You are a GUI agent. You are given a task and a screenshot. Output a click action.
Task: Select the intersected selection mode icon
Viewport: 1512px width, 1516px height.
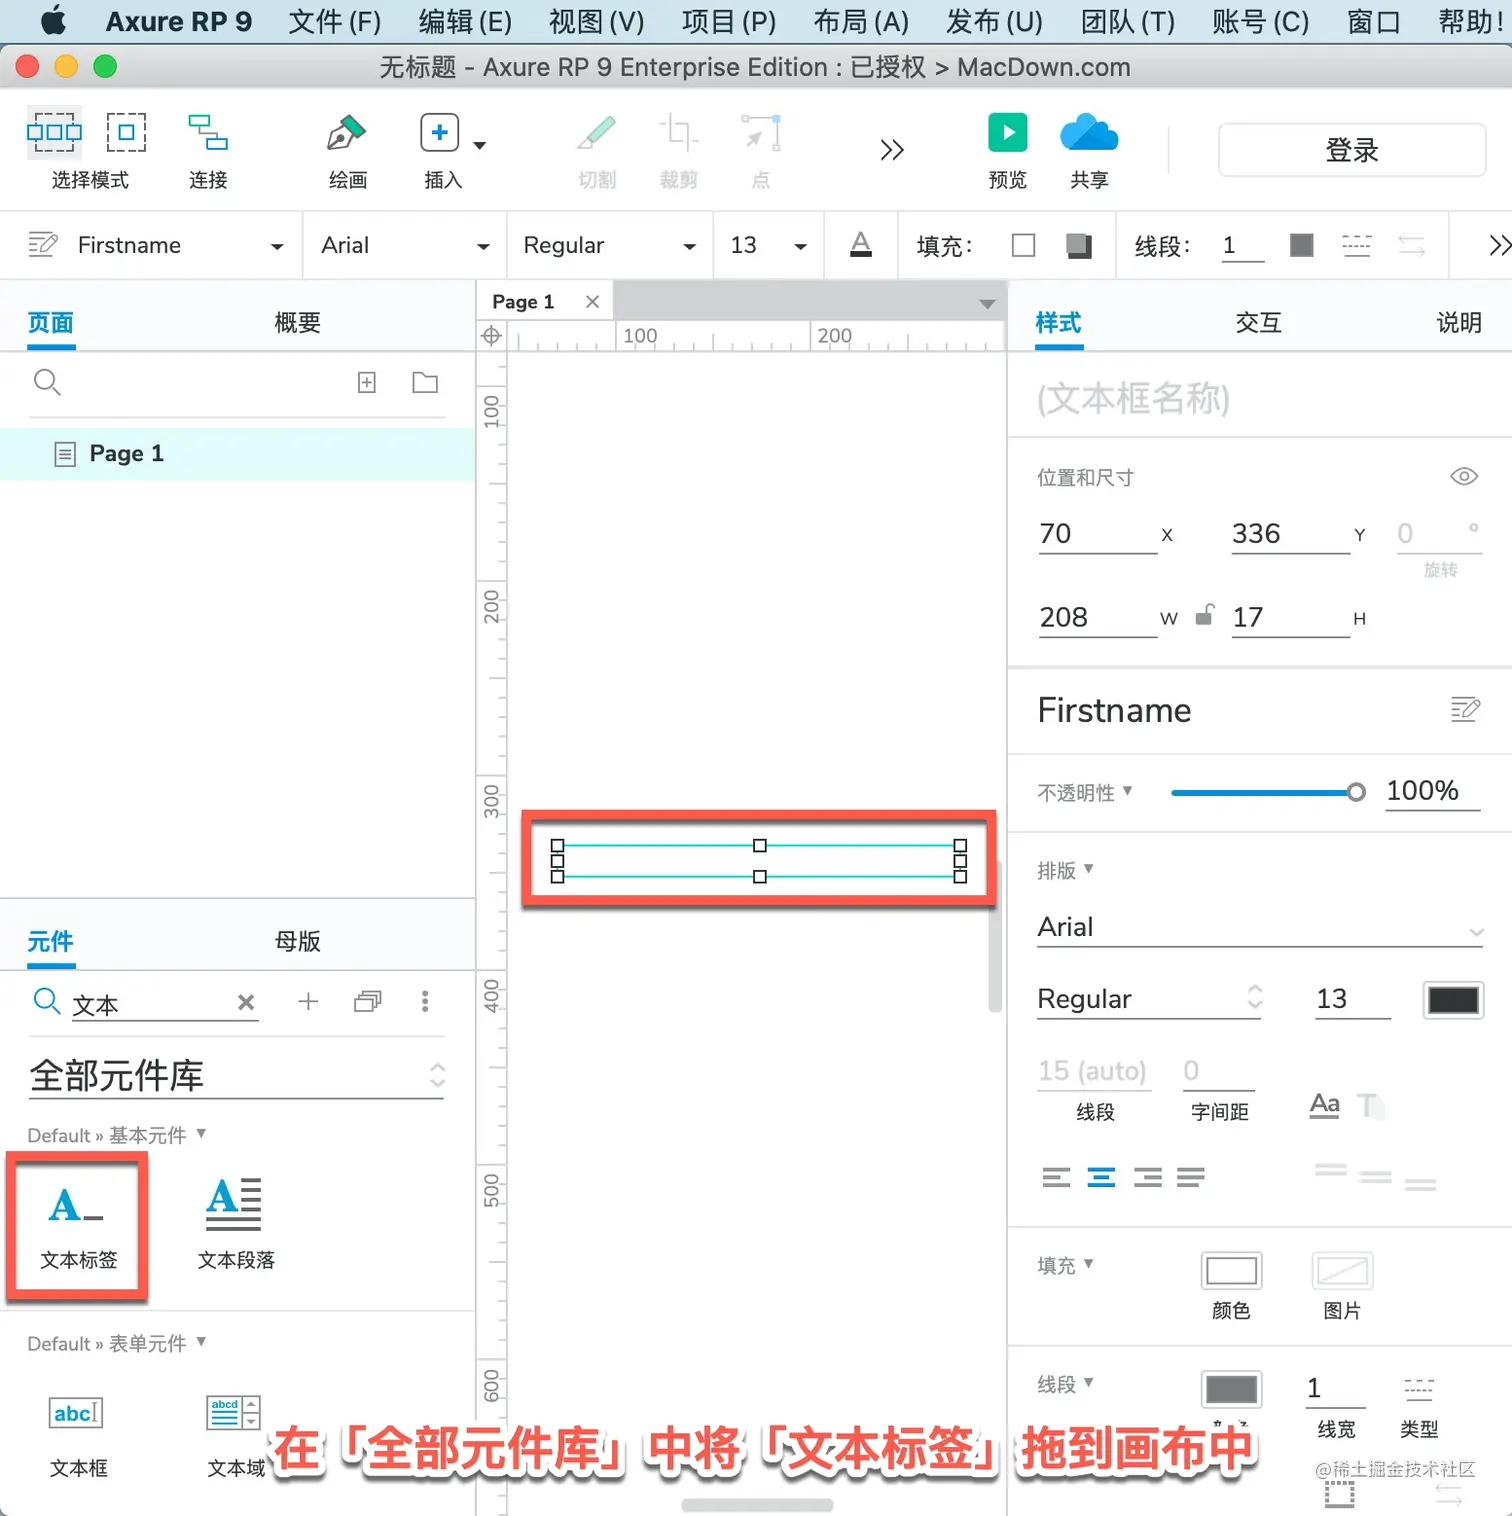click(x=53, y=132)
